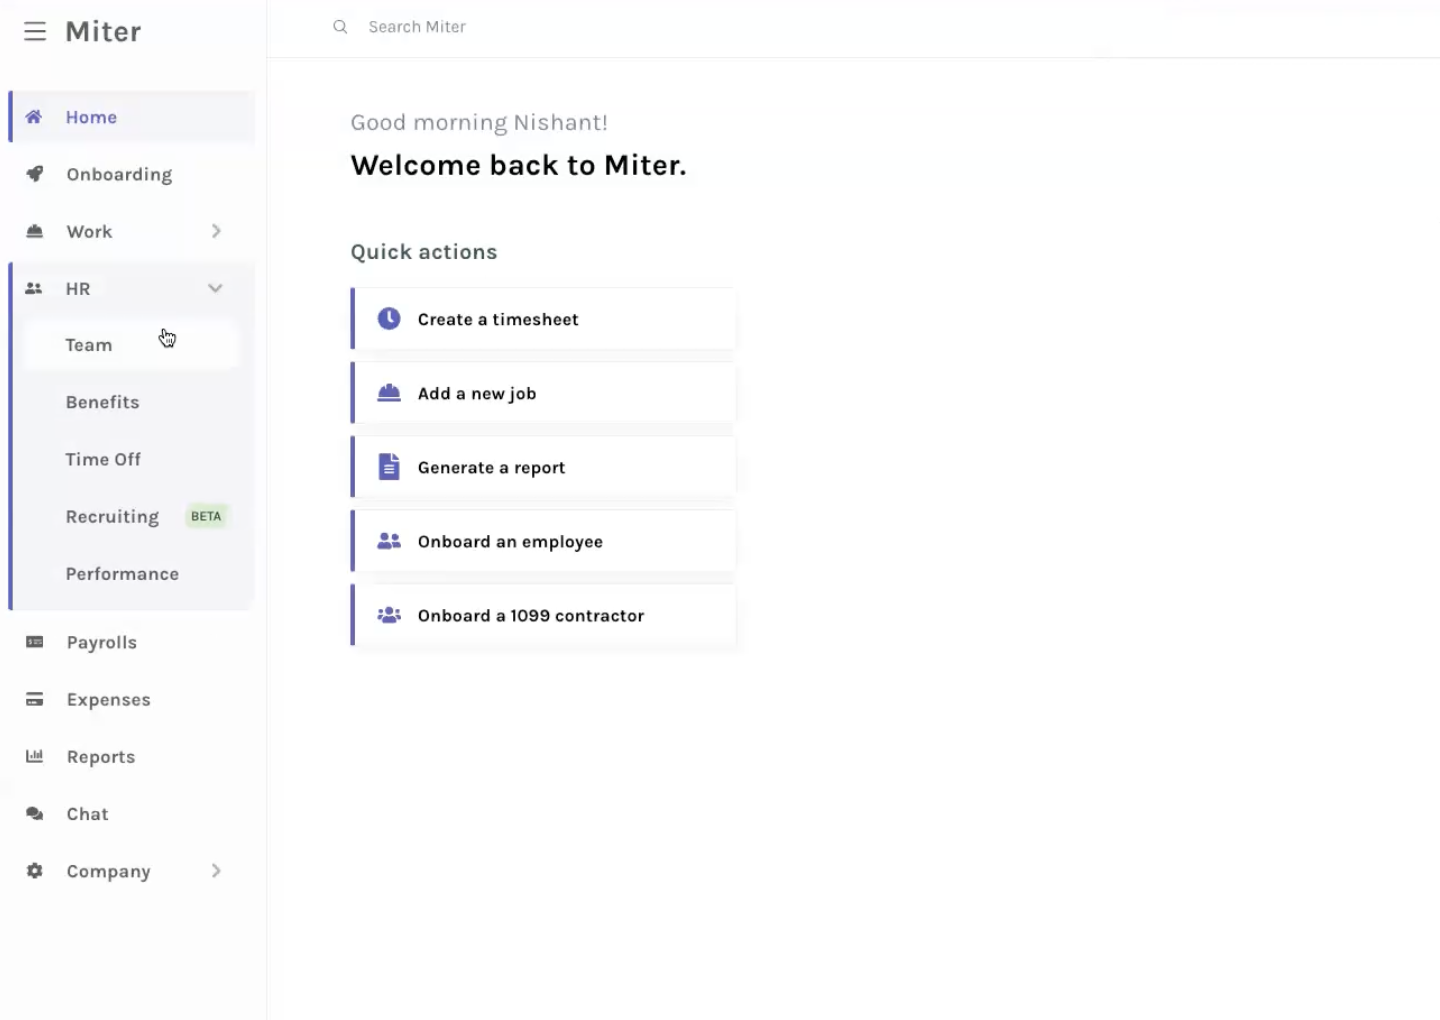Open the Expenses section
Image resolution: width=1440 pixels, height=1020 pixels.
coord(131,699)
